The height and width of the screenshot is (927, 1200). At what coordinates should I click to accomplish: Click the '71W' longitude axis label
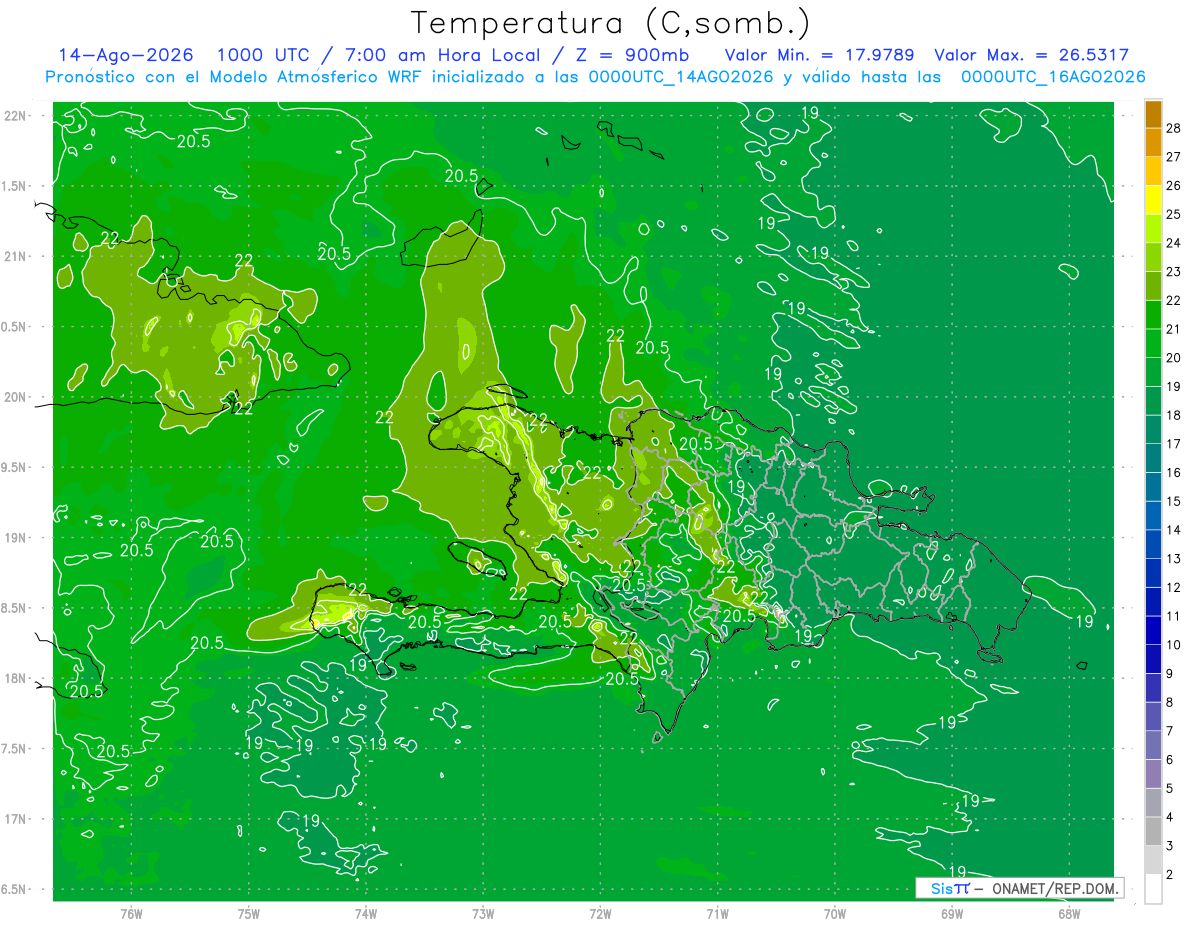(x=717, y=914)
